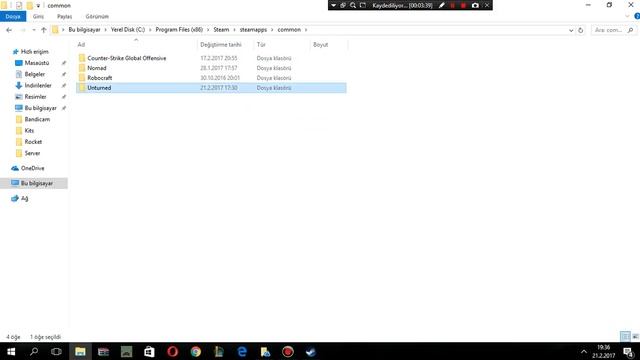Viewport: 640px width, 360px height.
Task: Open the Dosya ribbon tab
Action: [13, 16]
